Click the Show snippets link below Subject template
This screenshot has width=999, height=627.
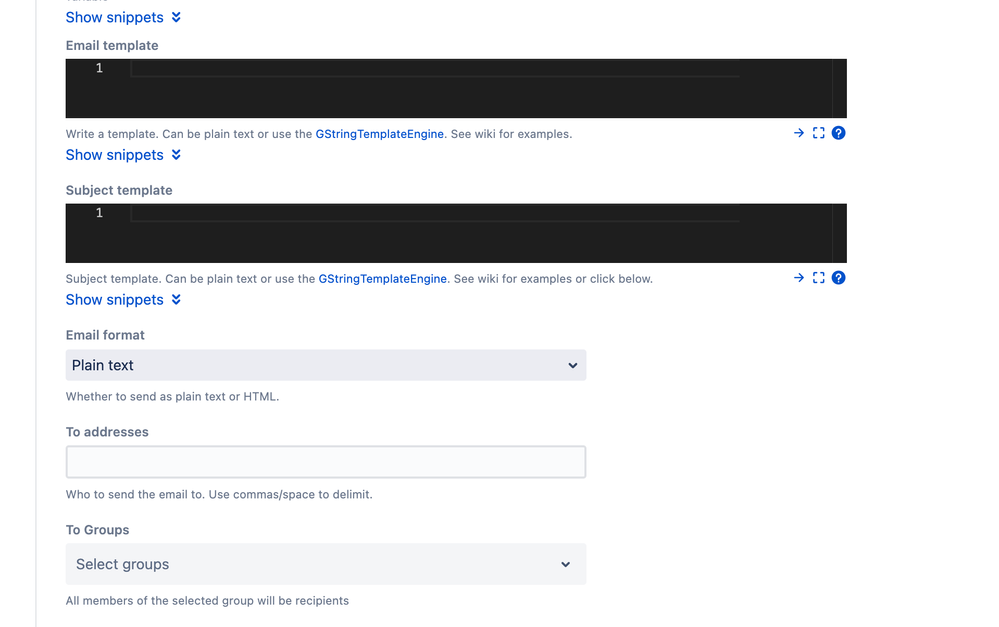[x=114, y=299]
